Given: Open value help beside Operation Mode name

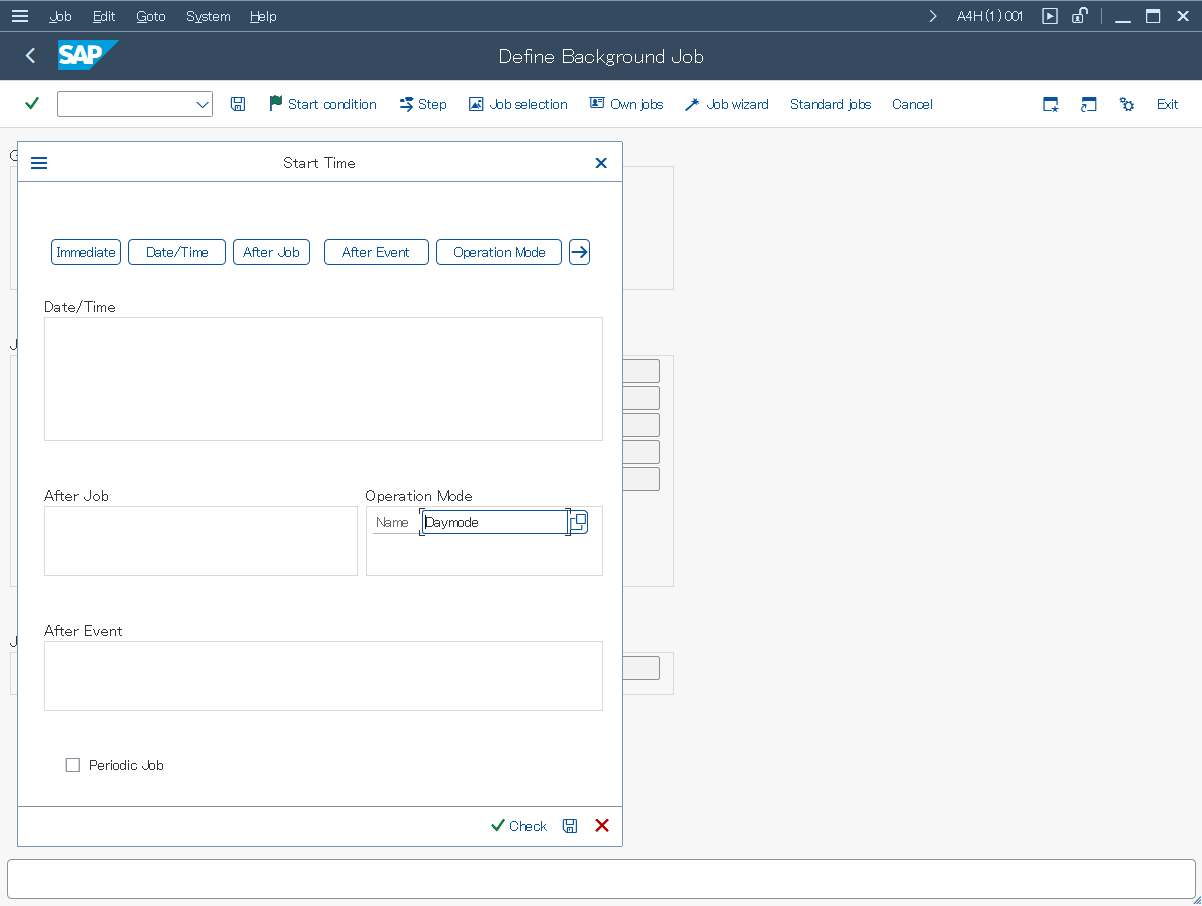Looking at the screenshot, I should coord(579,522).
